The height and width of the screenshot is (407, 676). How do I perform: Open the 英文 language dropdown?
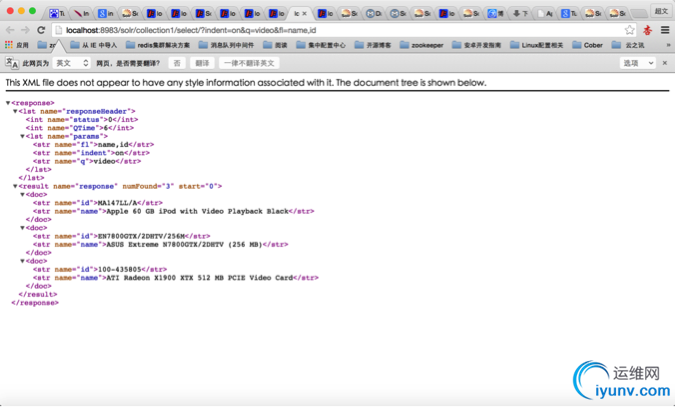[x=72, y=63]
